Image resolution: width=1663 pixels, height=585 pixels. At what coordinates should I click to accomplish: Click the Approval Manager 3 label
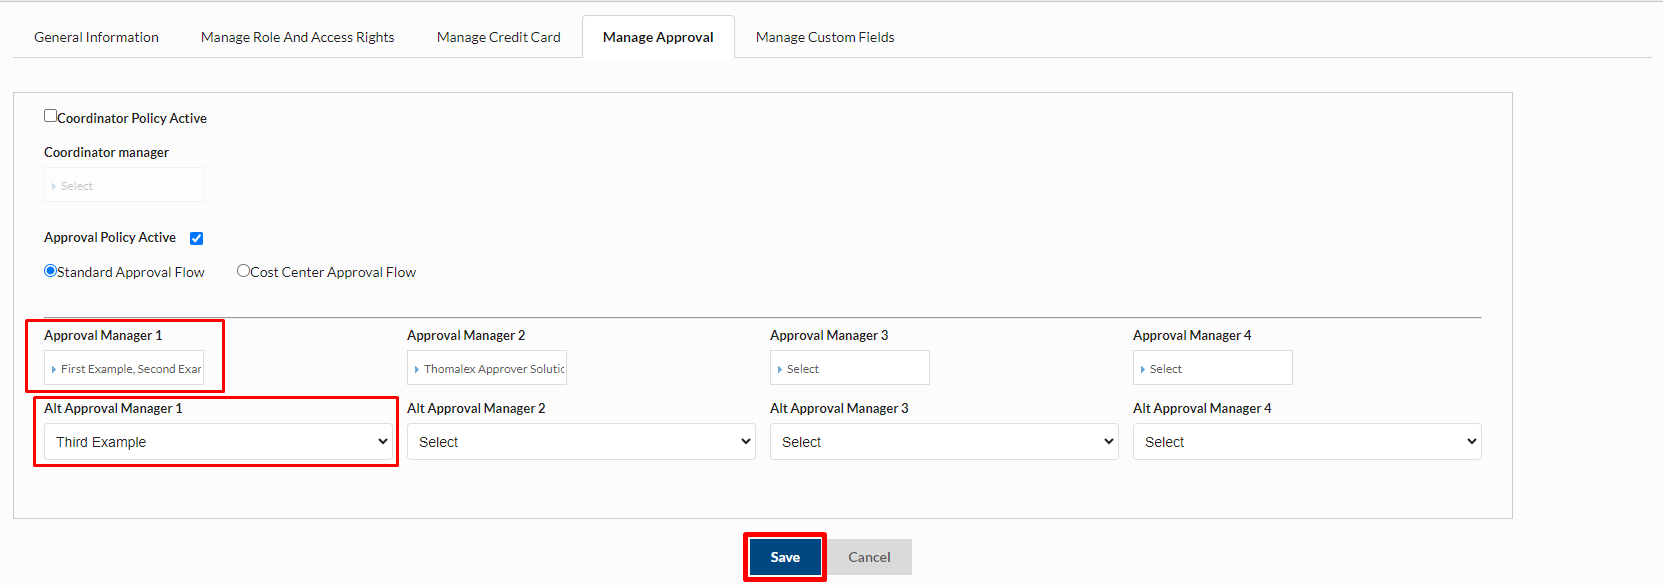click(829, 335)
